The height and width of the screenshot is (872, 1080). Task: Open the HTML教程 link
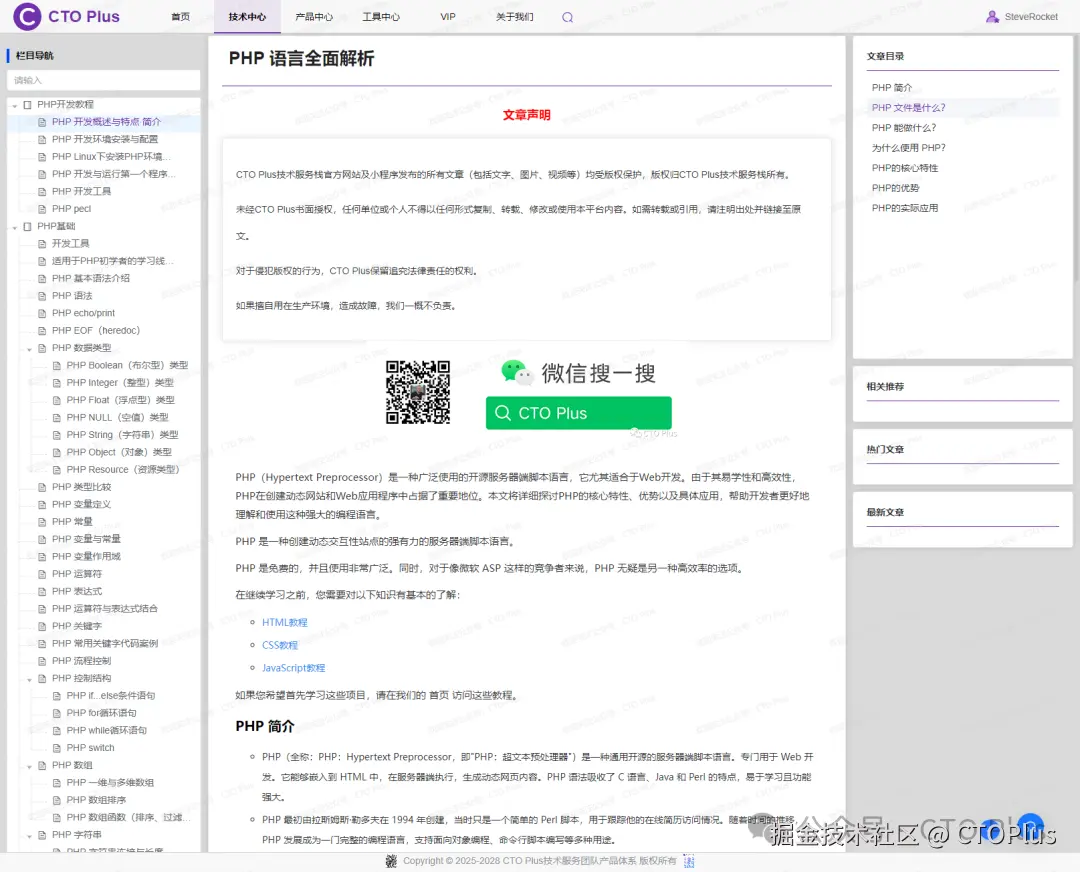click(x=285, y=622)
